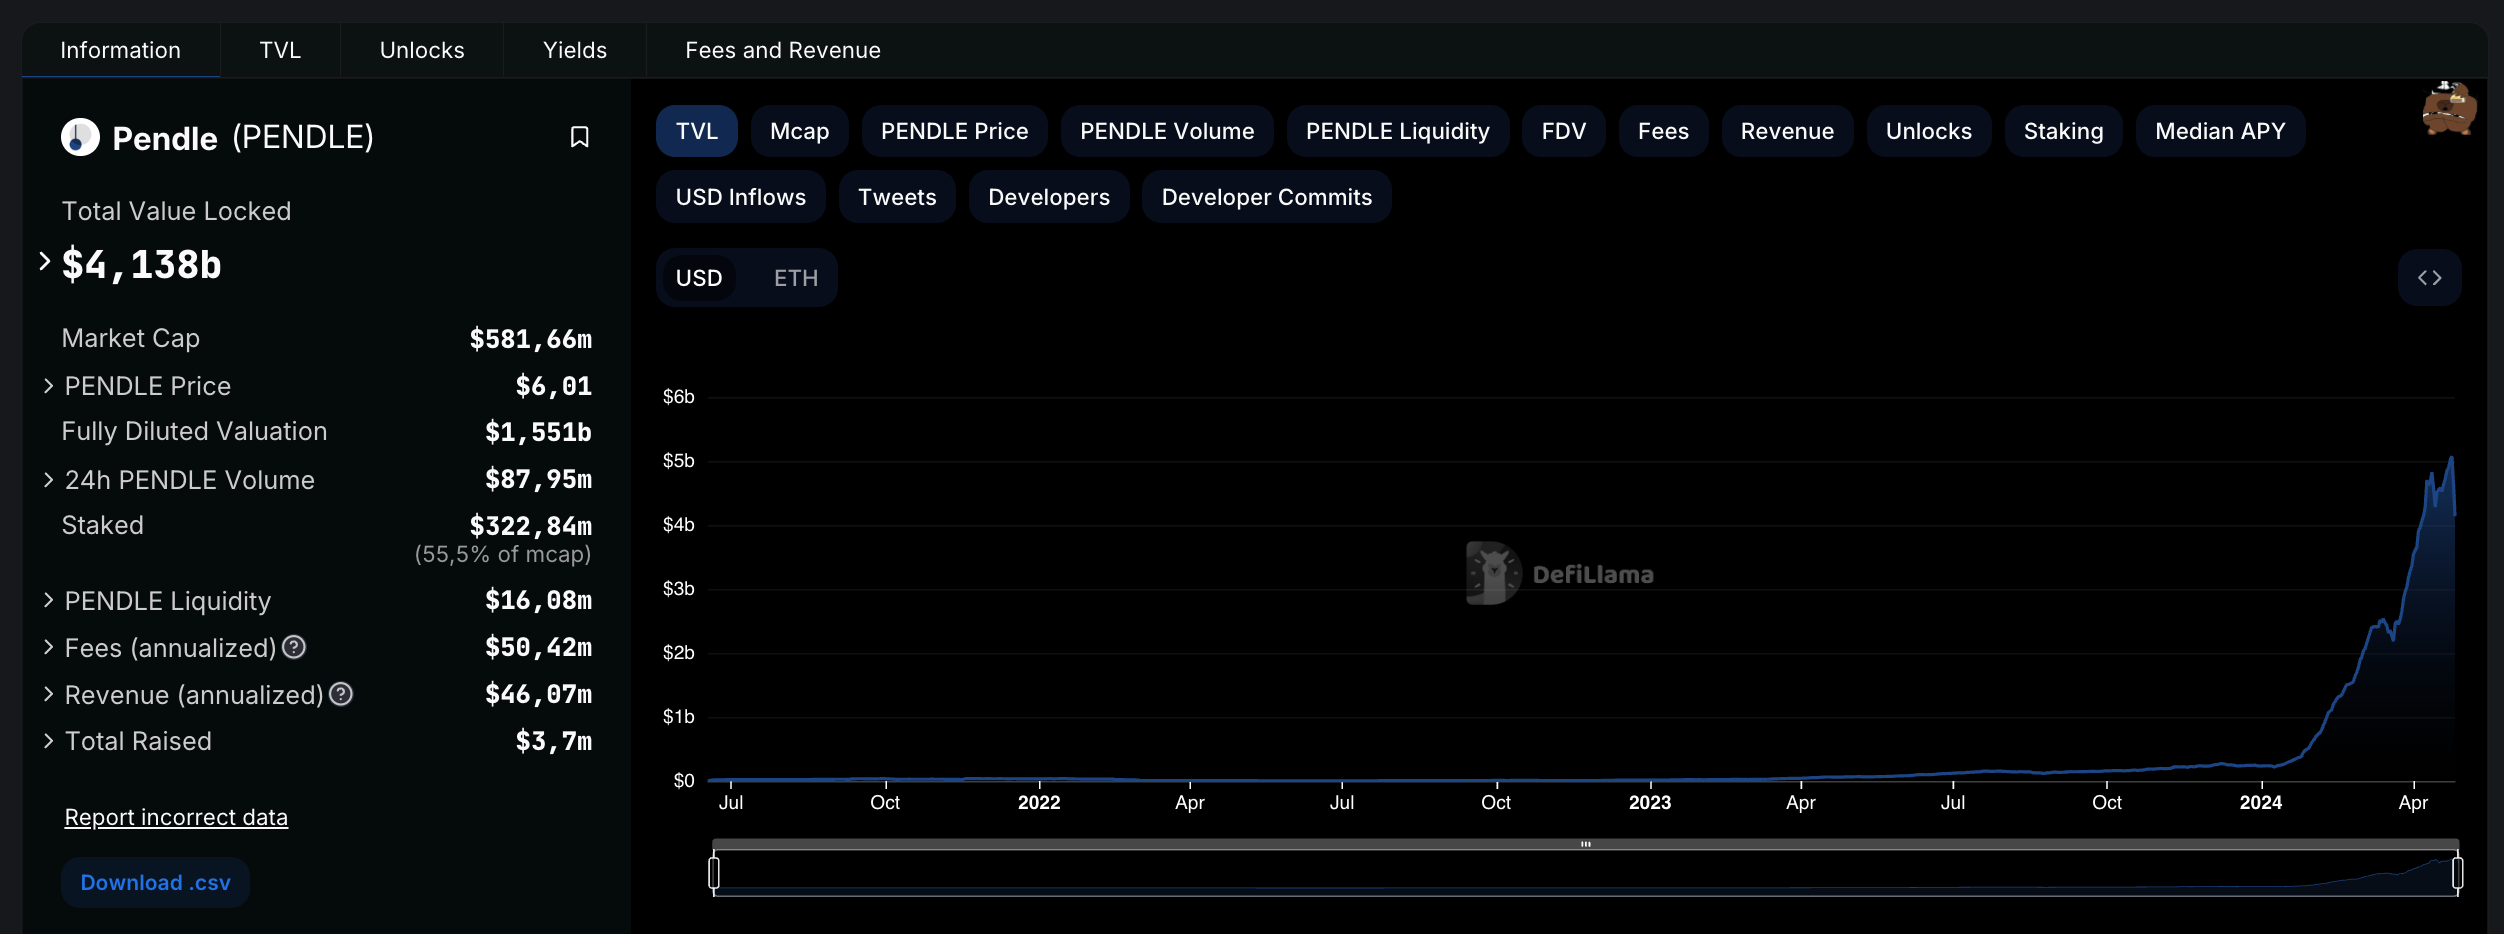Open the Yields tab
This screenshot has width=2504, height=934.
pyautogui.click(x=574, y=50)
